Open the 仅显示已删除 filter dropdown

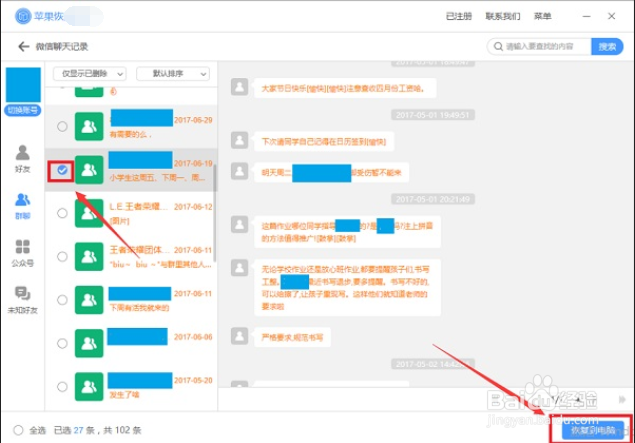click(x=89, y=74)
